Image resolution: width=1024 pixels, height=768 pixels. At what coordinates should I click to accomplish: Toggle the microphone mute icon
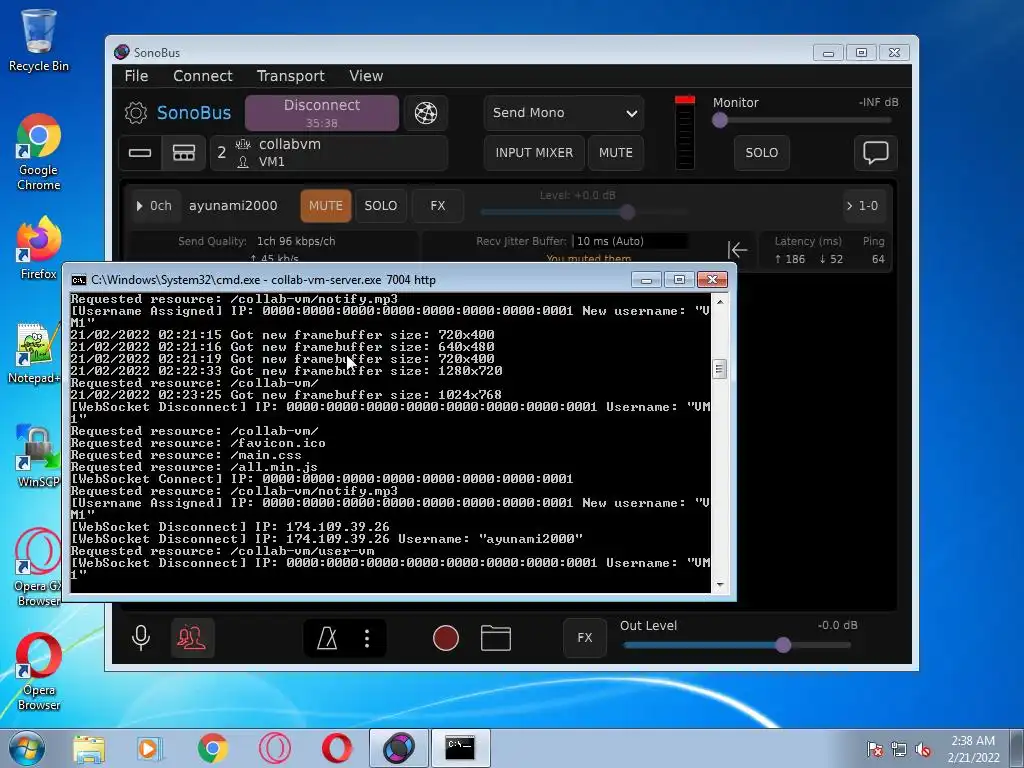point(140,637)
